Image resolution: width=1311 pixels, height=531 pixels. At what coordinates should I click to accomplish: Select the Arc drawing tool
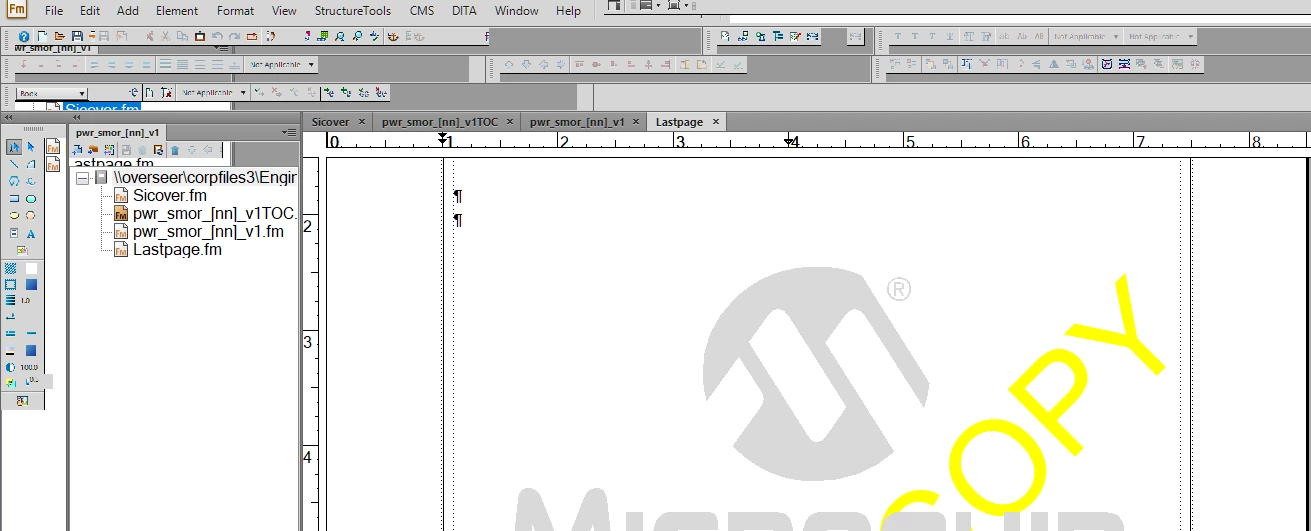pyautogui.click(x=31, y=164)
